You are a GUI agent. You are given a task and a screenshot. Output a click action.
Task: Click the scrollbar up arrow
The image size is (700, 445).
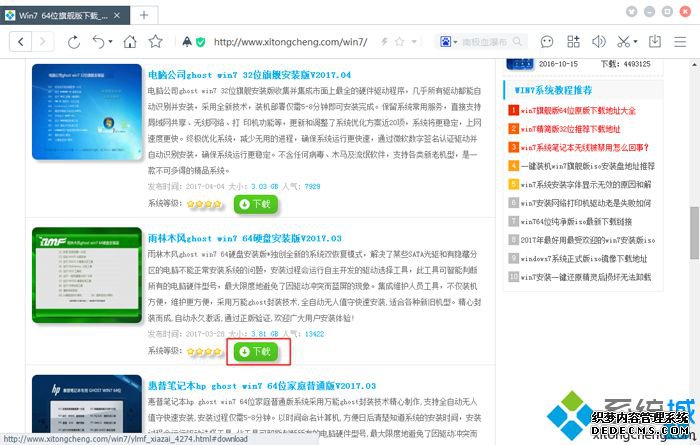(694, 65)
